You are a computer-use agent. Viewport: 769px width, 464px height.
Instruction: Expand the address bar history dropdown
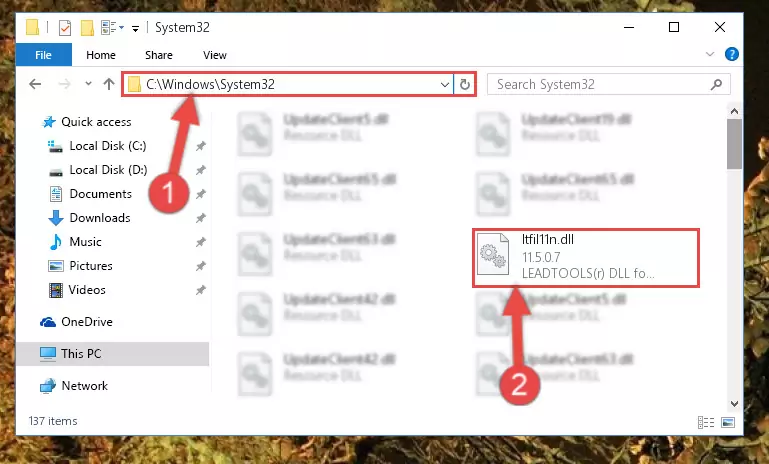click(x=445, y=84)
